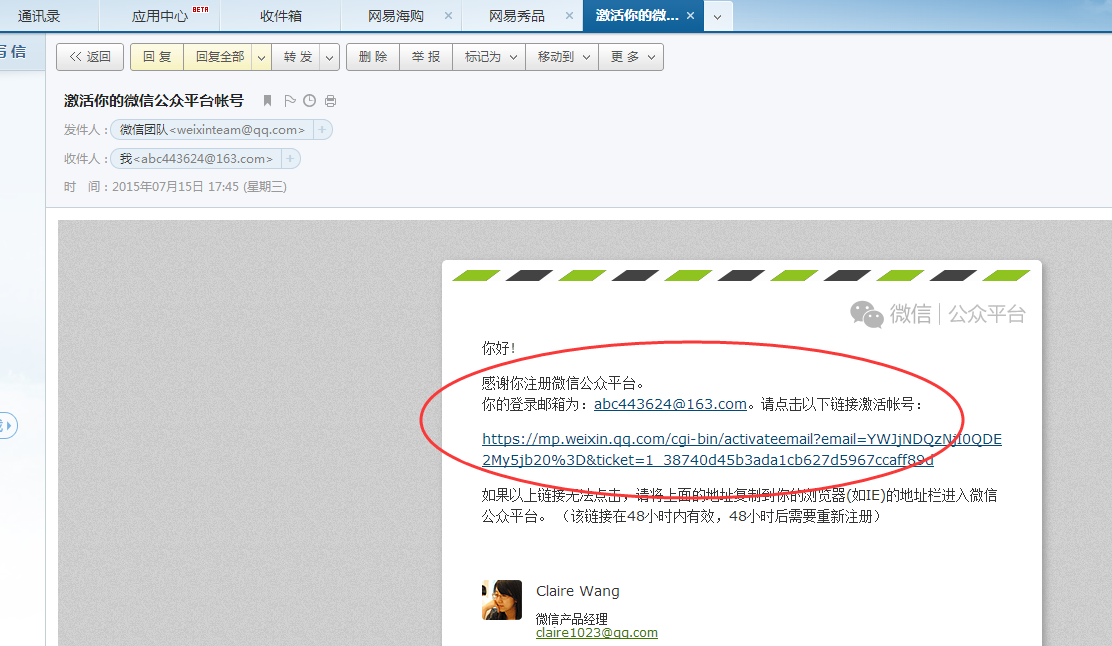The image size is (1112, 646).
Task: Click the plus icon next to recipient abc443624
Action: point(290,159)
